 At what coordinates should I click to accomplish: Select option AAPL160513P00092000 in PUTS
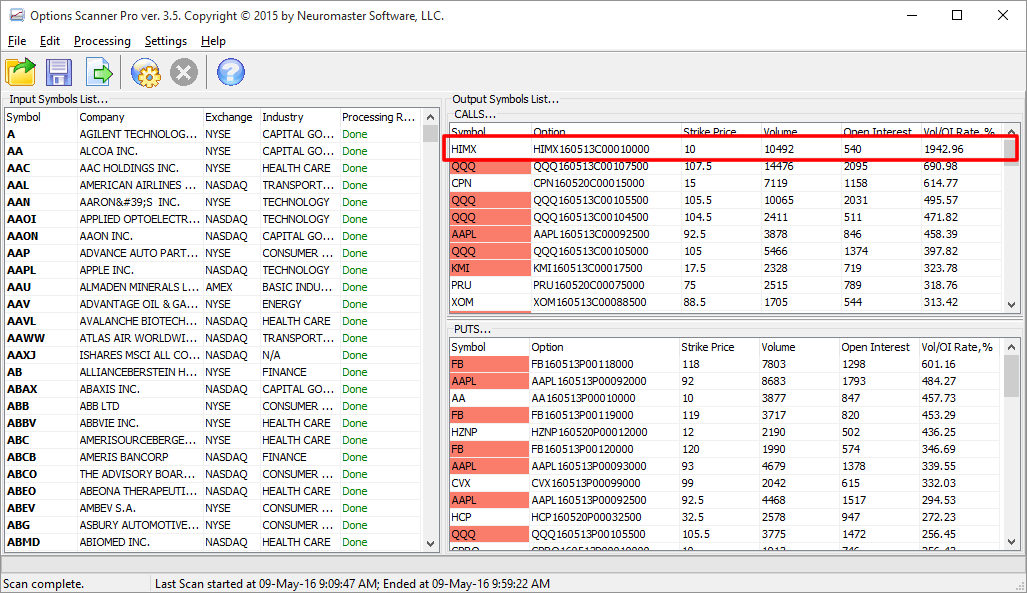pyautogui.click(x=589, y=381)
